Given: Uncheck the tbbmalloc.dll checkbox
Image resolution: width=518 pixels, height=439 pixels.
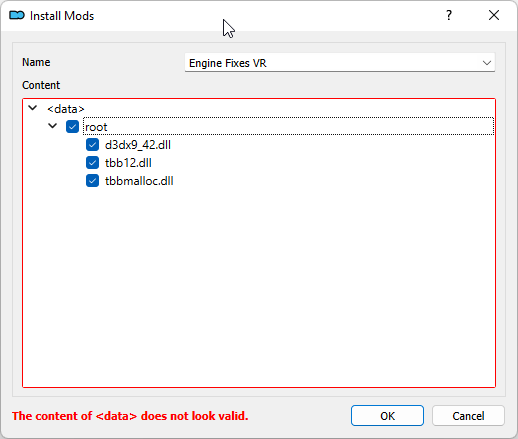Looking at the screenshot, I should point(92,181).
